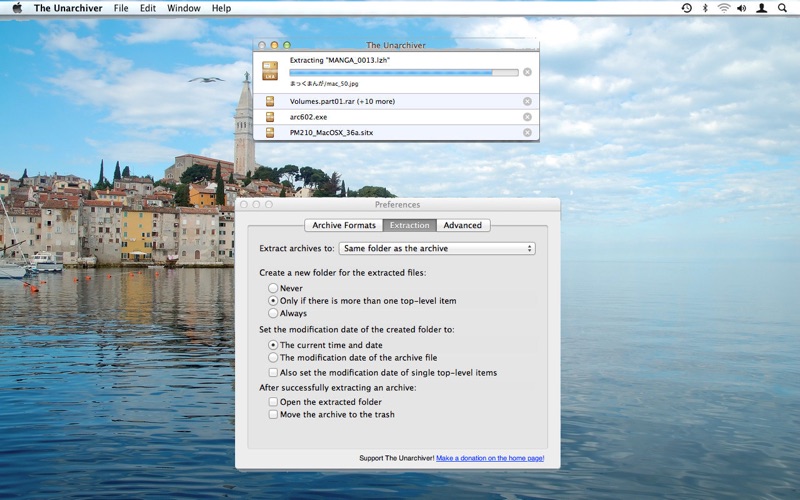Cancel the MANGA_0013.lzh extraction
The width and height of the screenshot is (800, 500).
click(x=527, y=71)
